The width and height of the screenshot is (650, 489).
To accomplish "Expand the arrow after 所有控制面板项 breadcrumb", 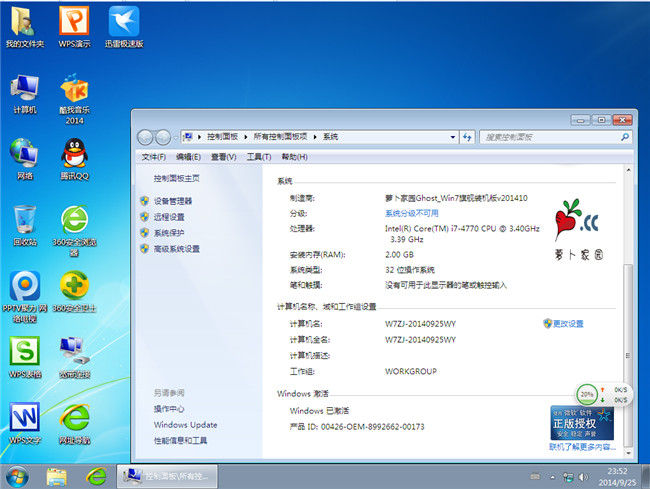I will 315,137.
